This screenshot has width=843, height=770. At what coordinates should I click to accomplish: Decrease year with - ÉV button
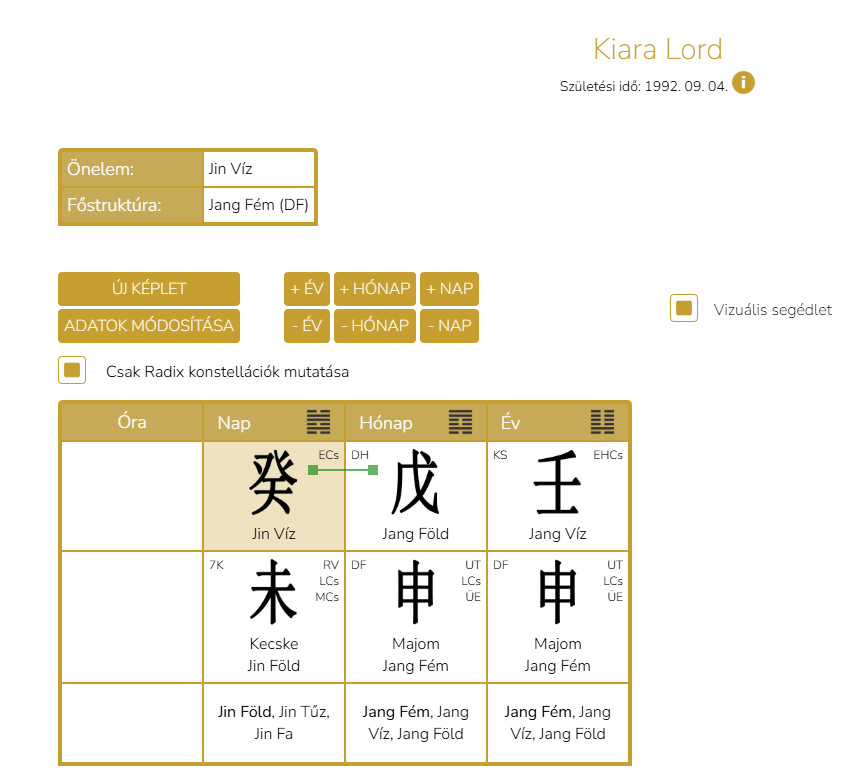tap(307, 325)
